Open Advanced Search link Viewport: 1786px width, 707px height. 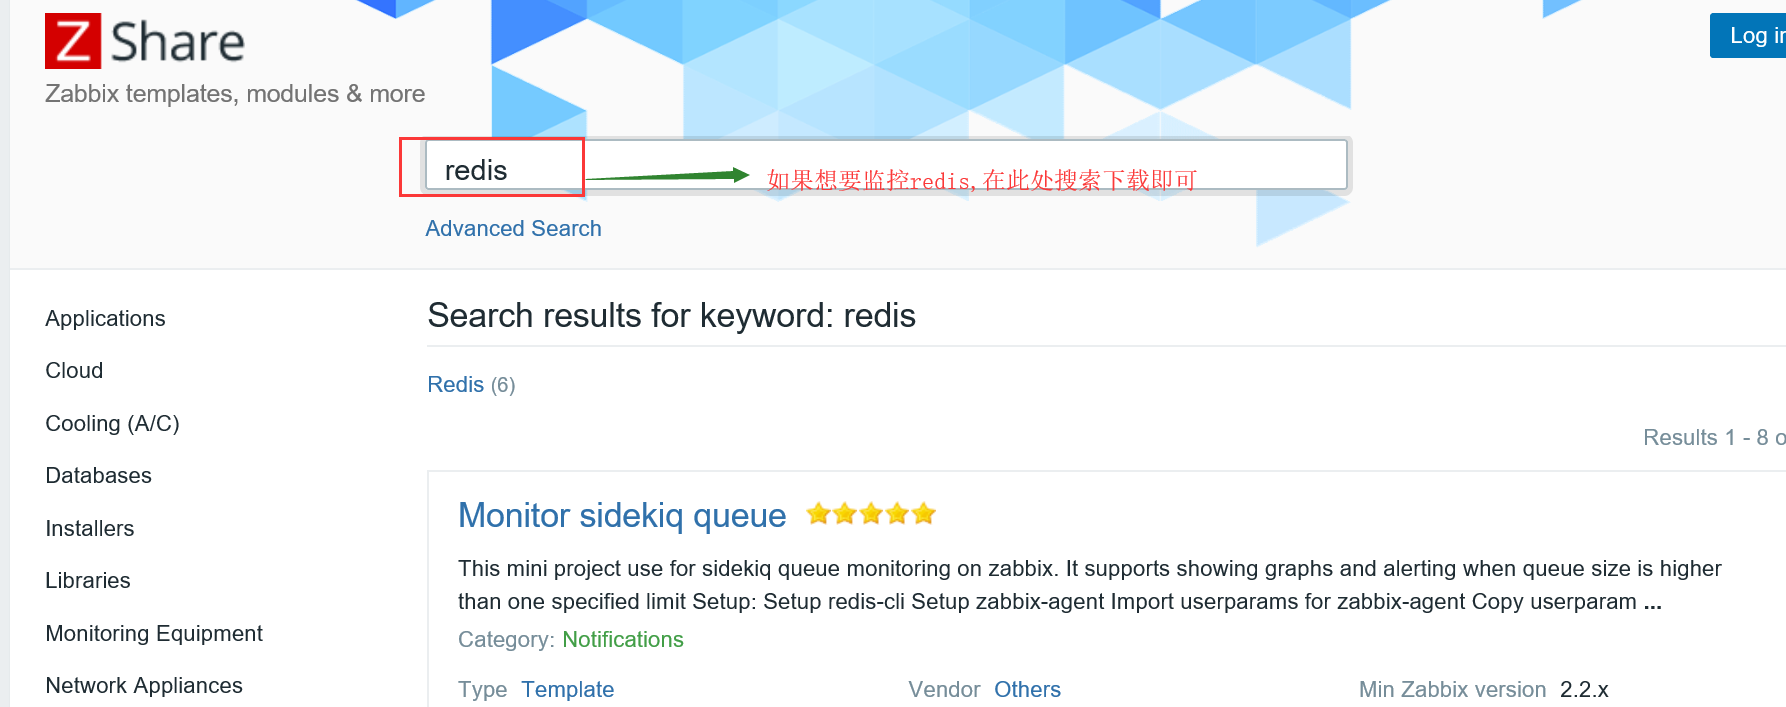[x=513, y=229]
